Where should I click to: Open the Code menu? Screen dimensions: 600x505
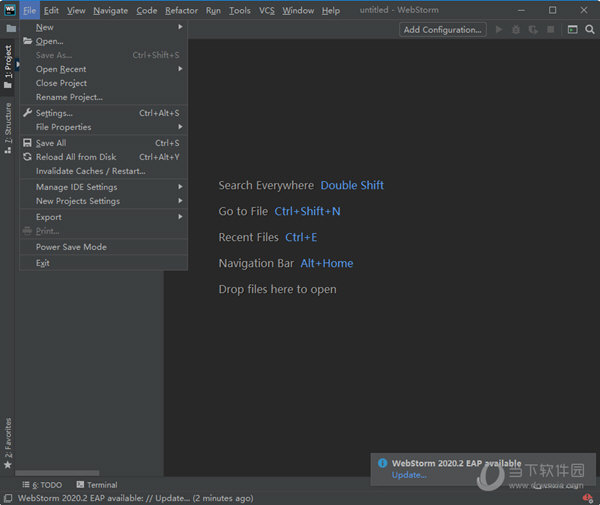pos(147,10)
